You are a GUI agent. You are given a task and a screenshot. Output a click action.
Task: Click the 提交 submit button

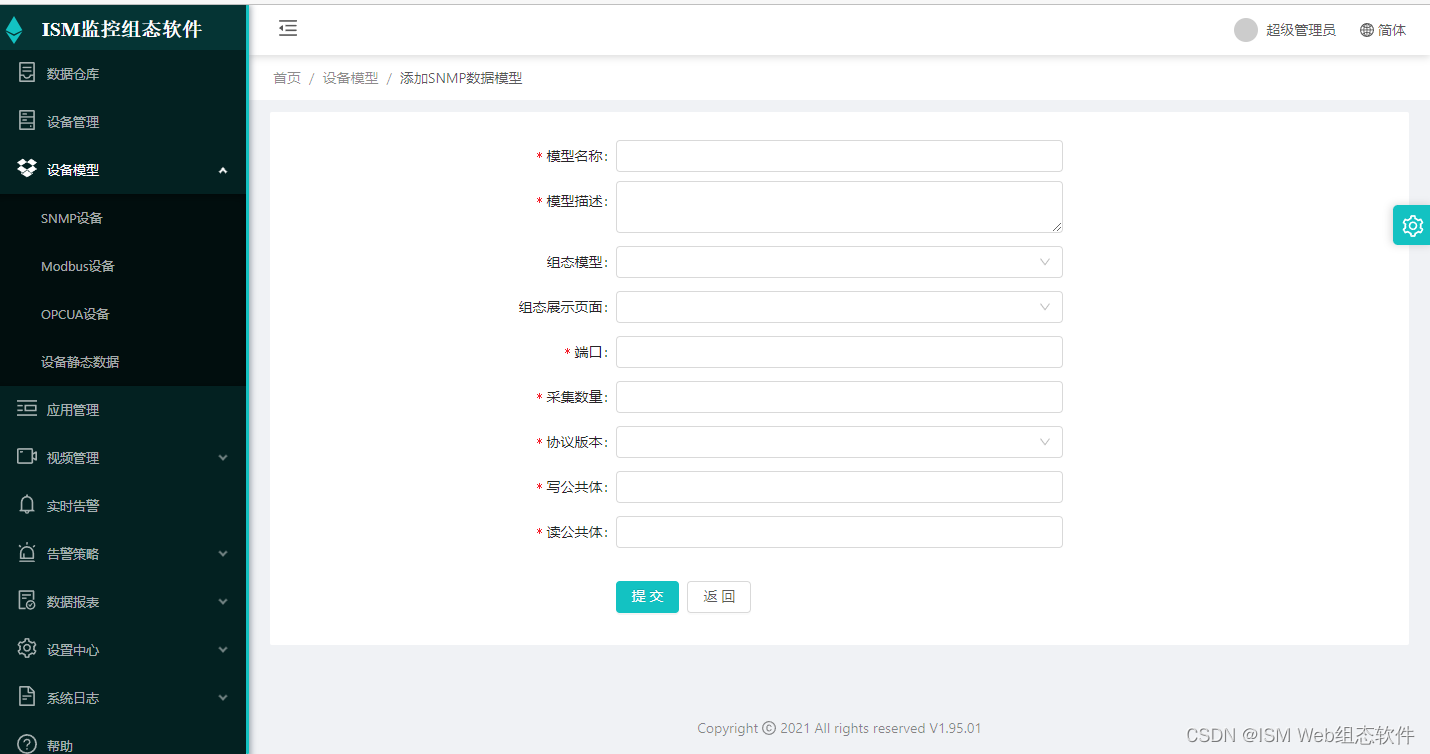pos(647,597)
